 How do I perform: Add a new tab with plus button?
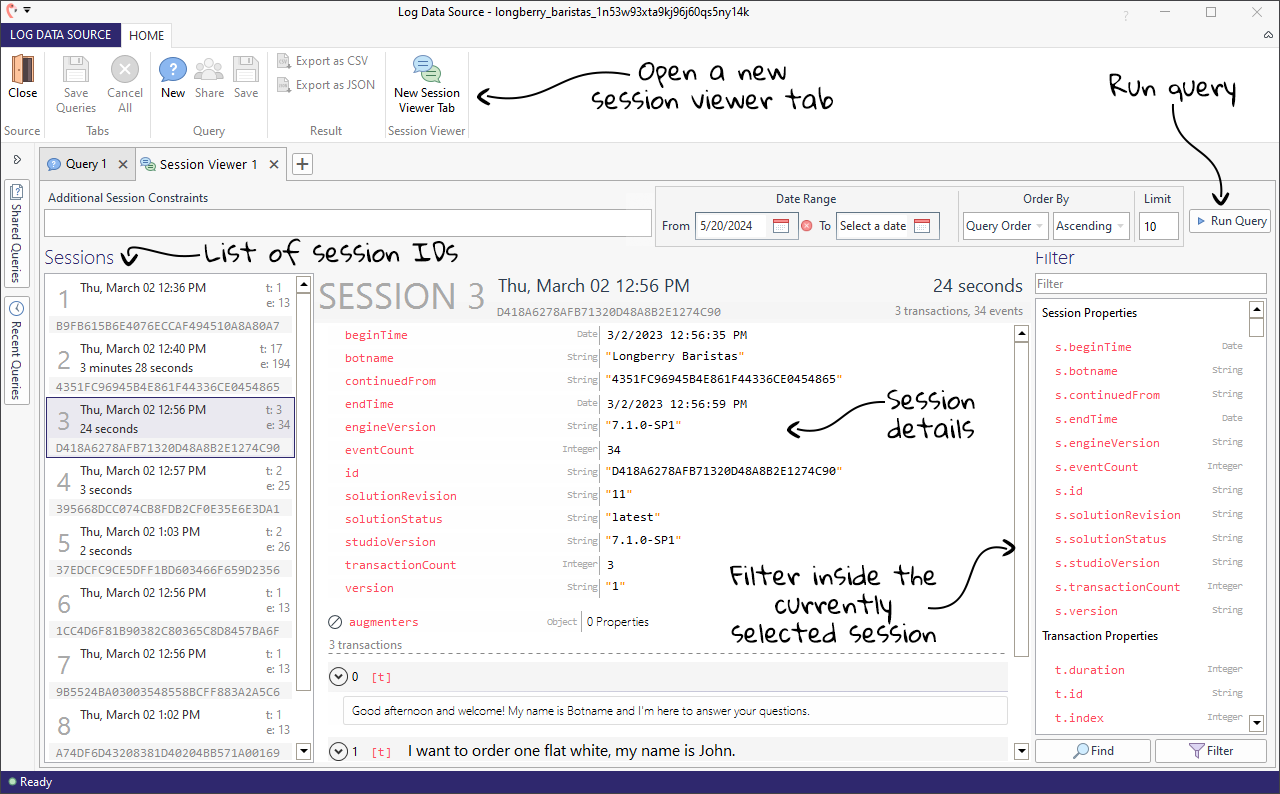(303, 164)
